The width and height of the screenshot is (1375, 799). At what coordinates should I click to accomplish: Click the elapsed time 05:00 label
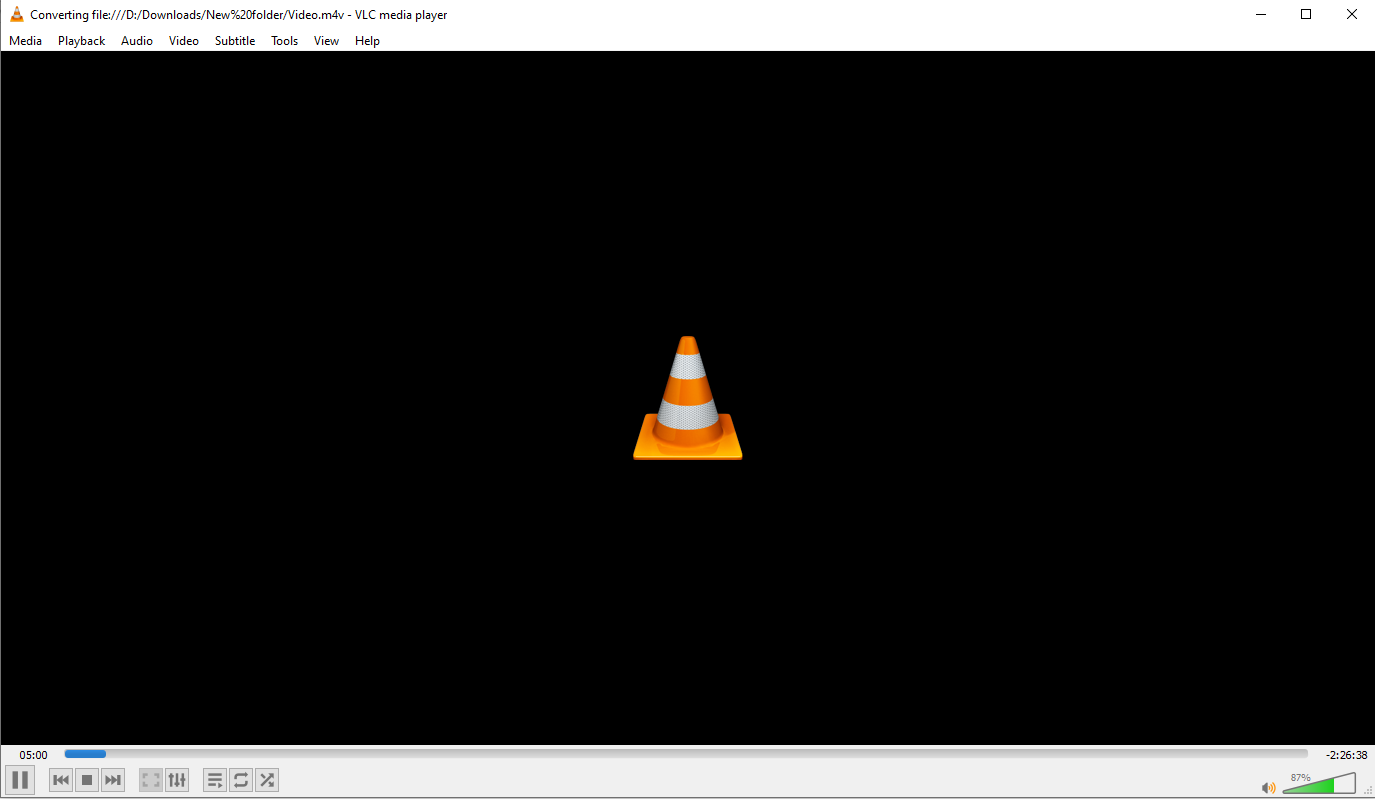[x=34, y=755]
